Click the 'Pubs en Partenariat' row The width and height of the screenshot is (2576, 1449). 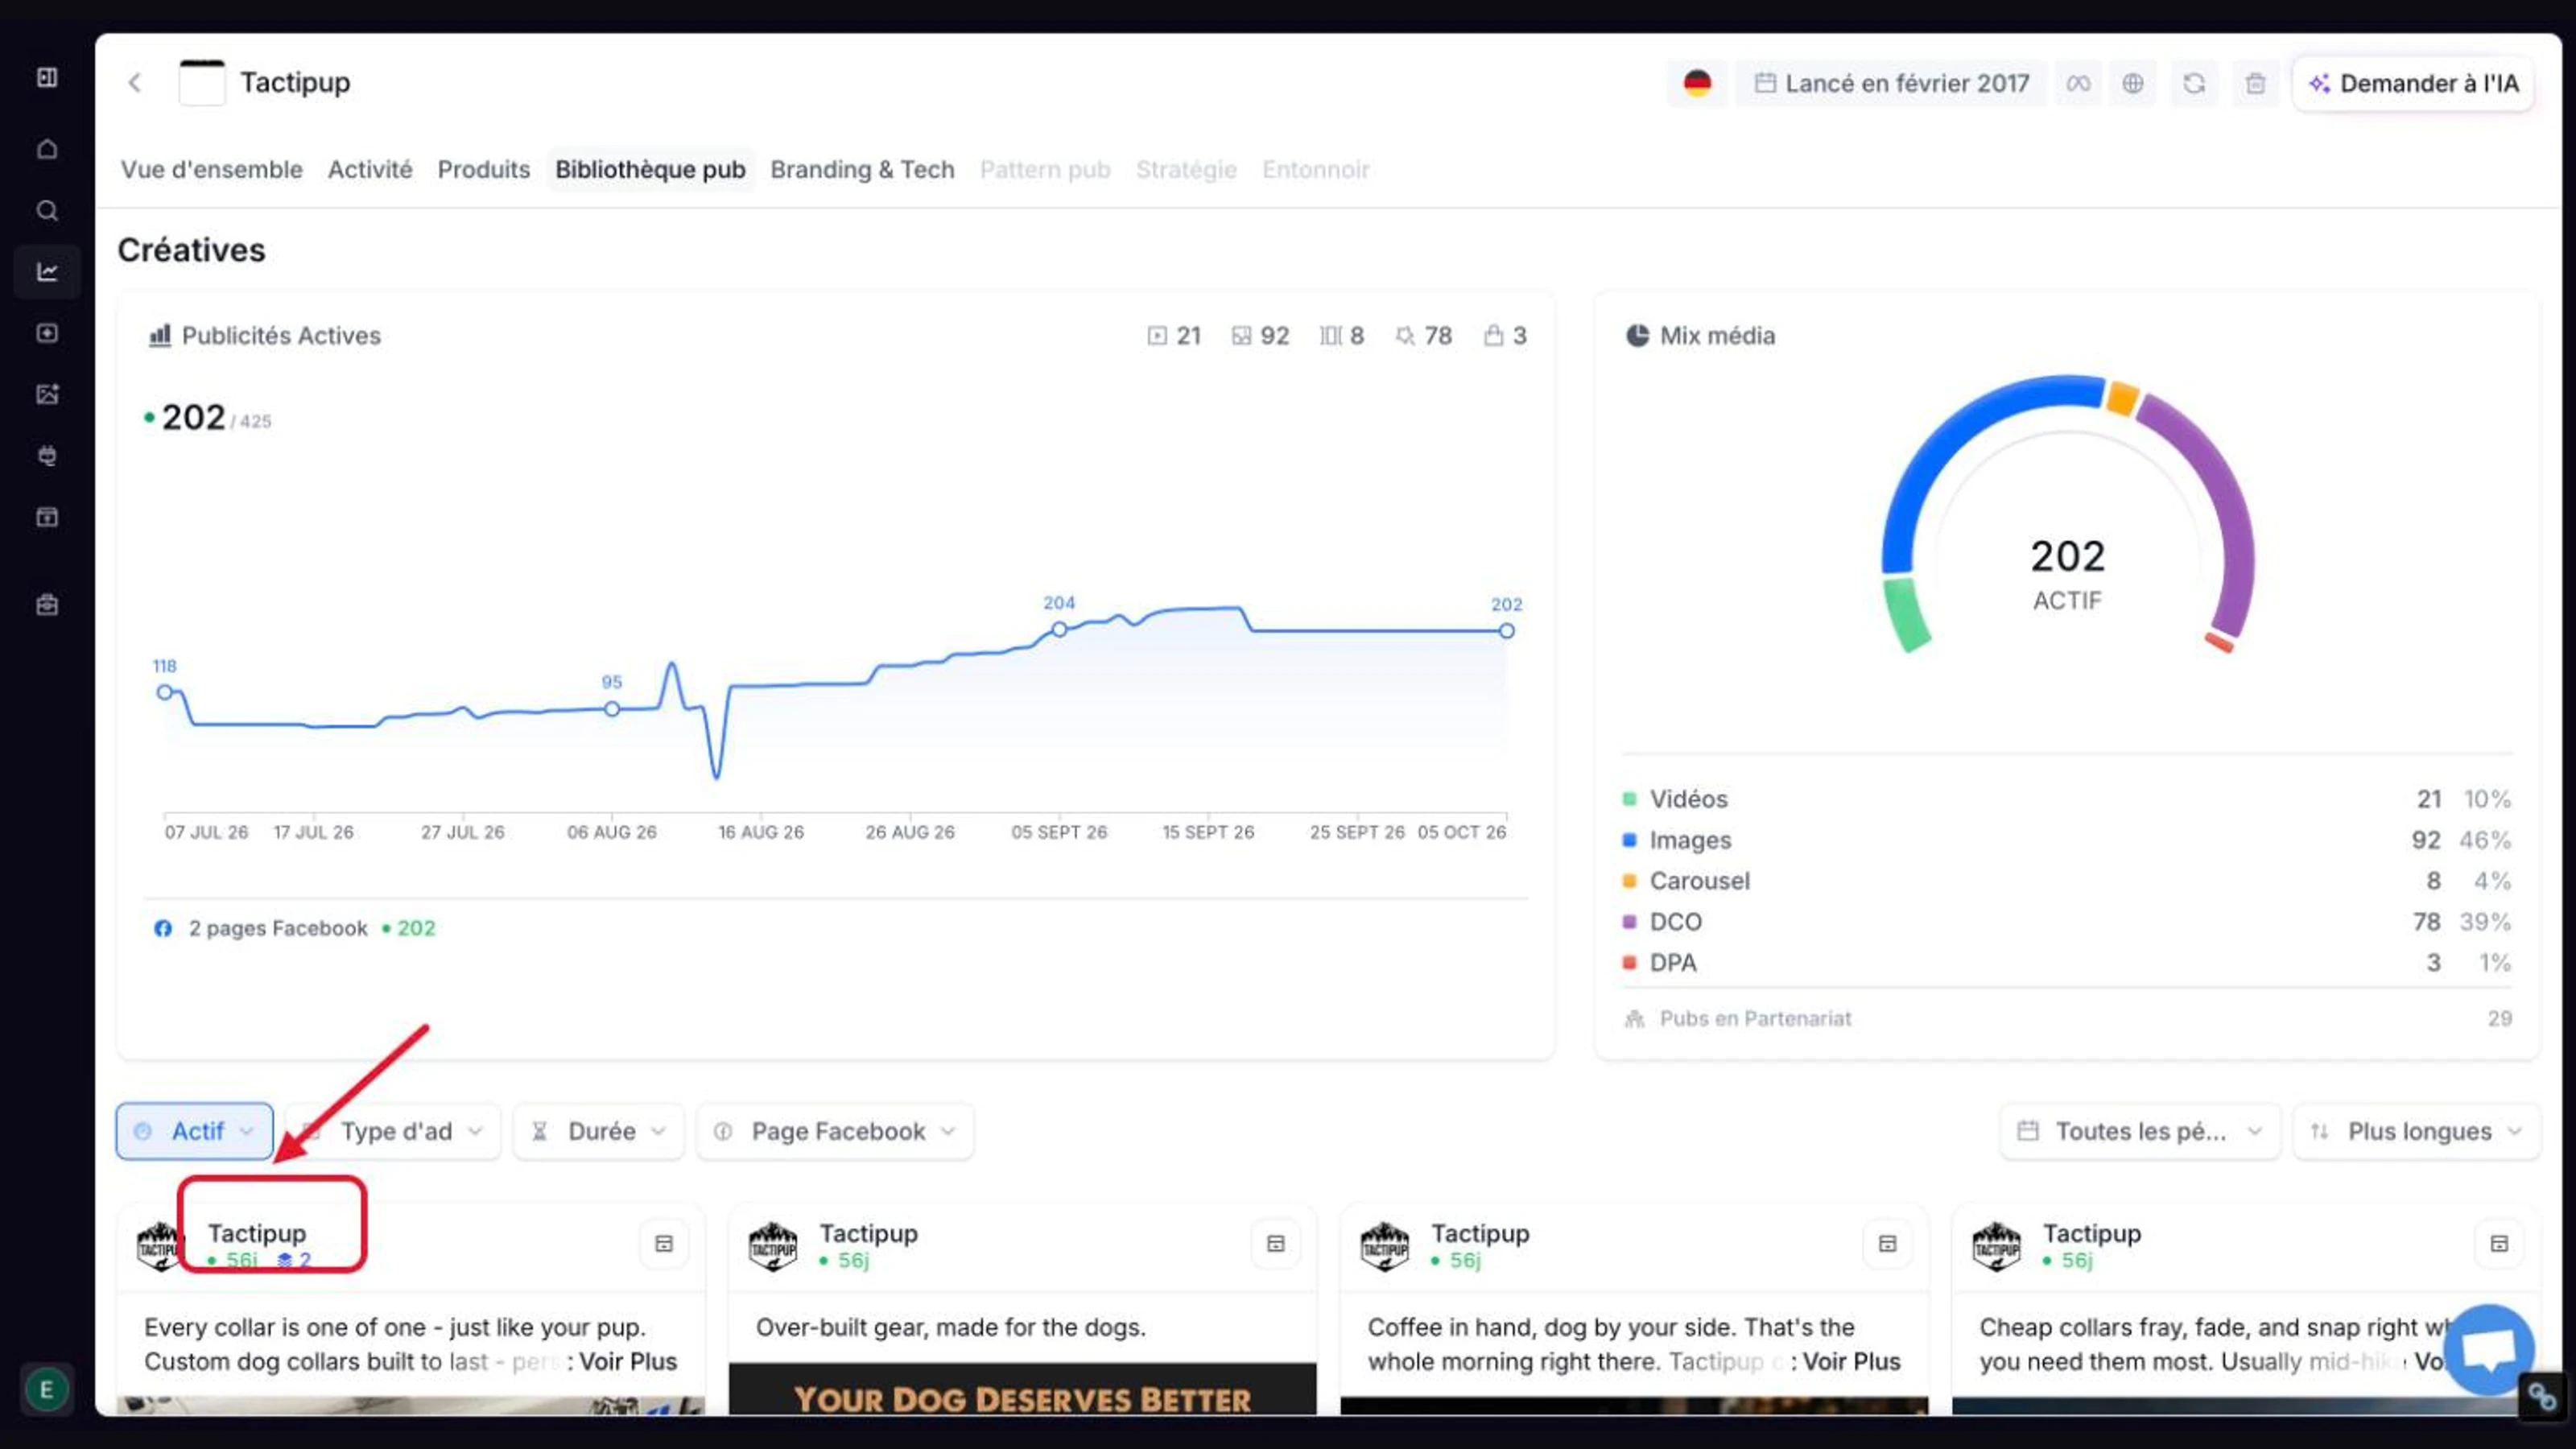click(x=2067, y=1018)
